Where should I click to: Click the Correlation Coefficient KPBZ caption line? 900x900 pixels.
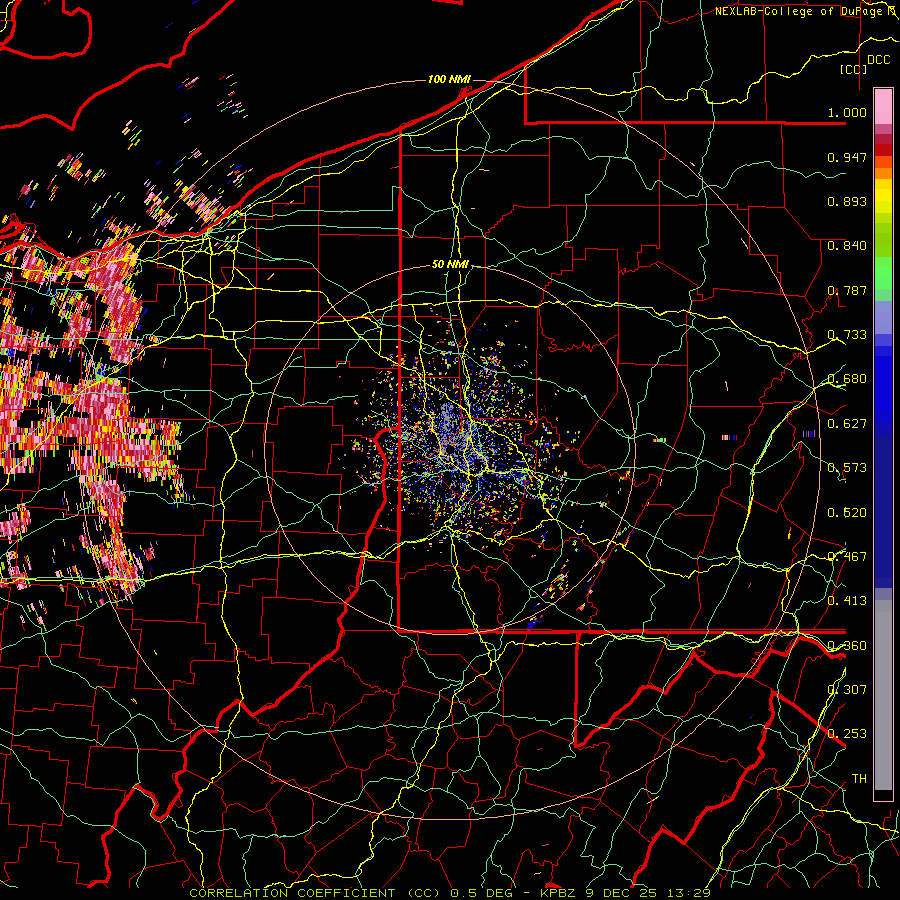tap(450, 893)
